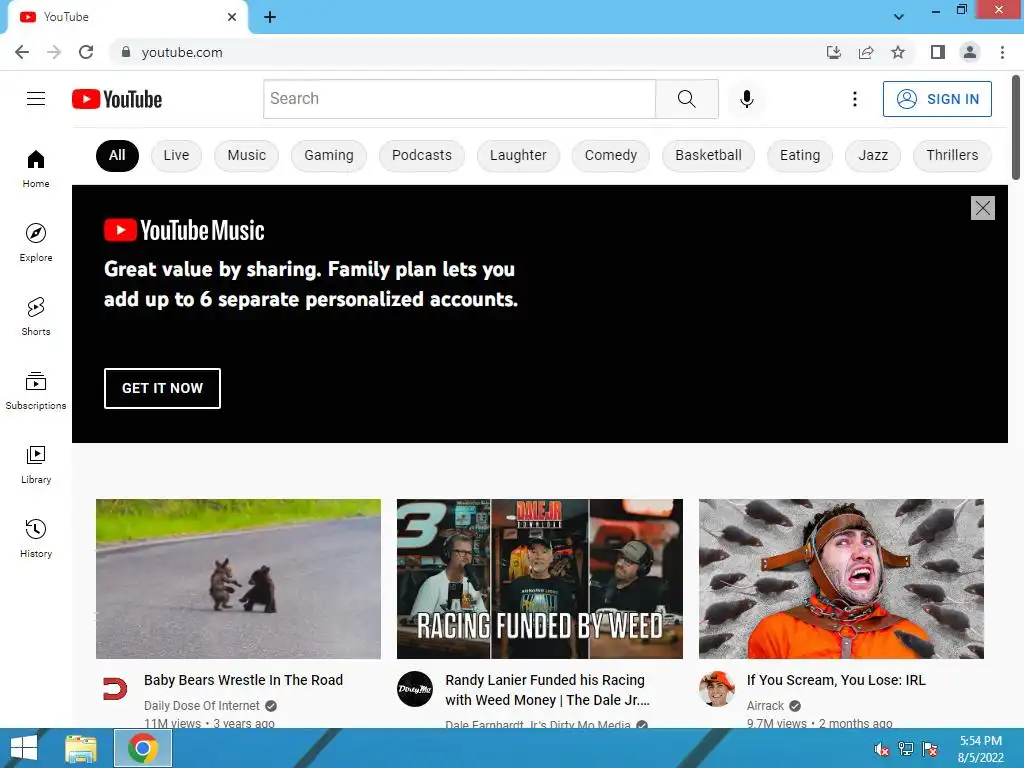The image size is (1024, 768).
Task: Visit Airrack channel name
Action: pyautogui.click(x=765, y=705)
